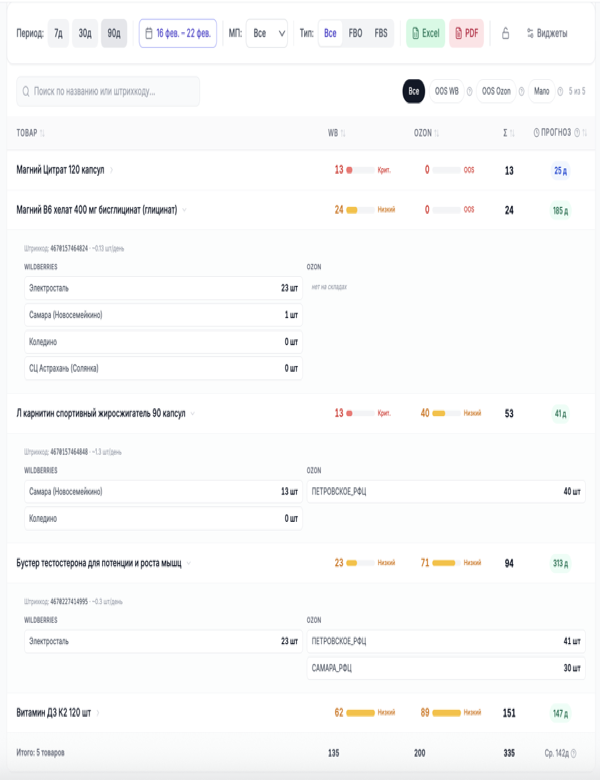Show only OOS Ozon products
This screenshot has height=780, width=600.
point(496,91)
